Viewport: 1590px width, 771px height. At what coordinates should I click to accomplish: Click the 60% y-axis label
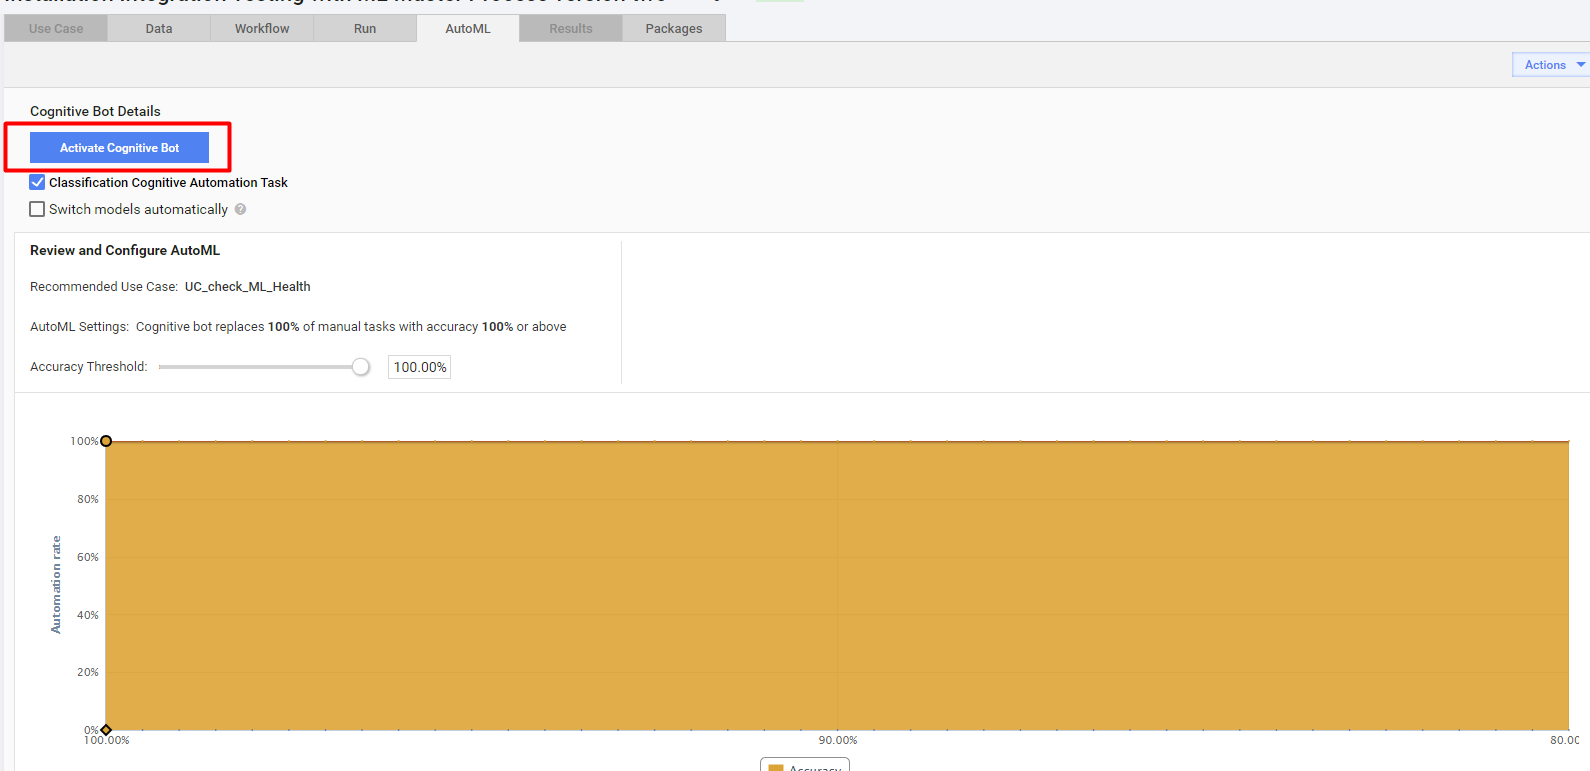point(88,557)
